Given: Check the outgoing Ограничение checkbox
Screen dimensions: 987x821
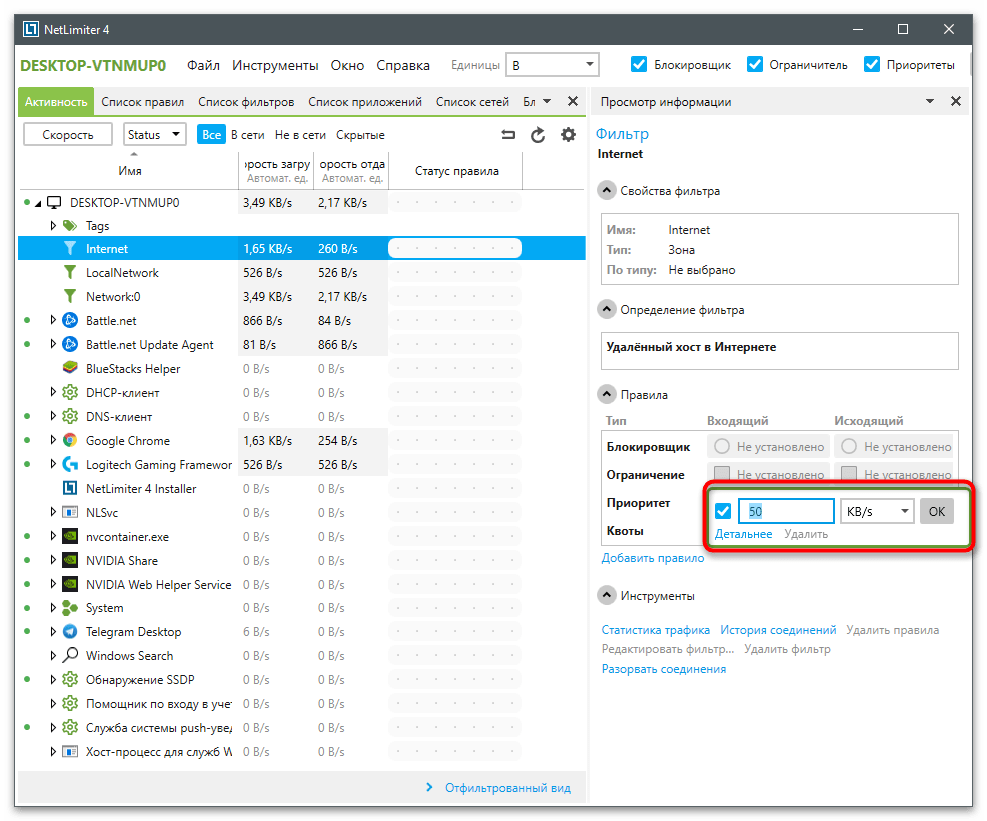Looking at the screenshot, I should tap(849, 473).
